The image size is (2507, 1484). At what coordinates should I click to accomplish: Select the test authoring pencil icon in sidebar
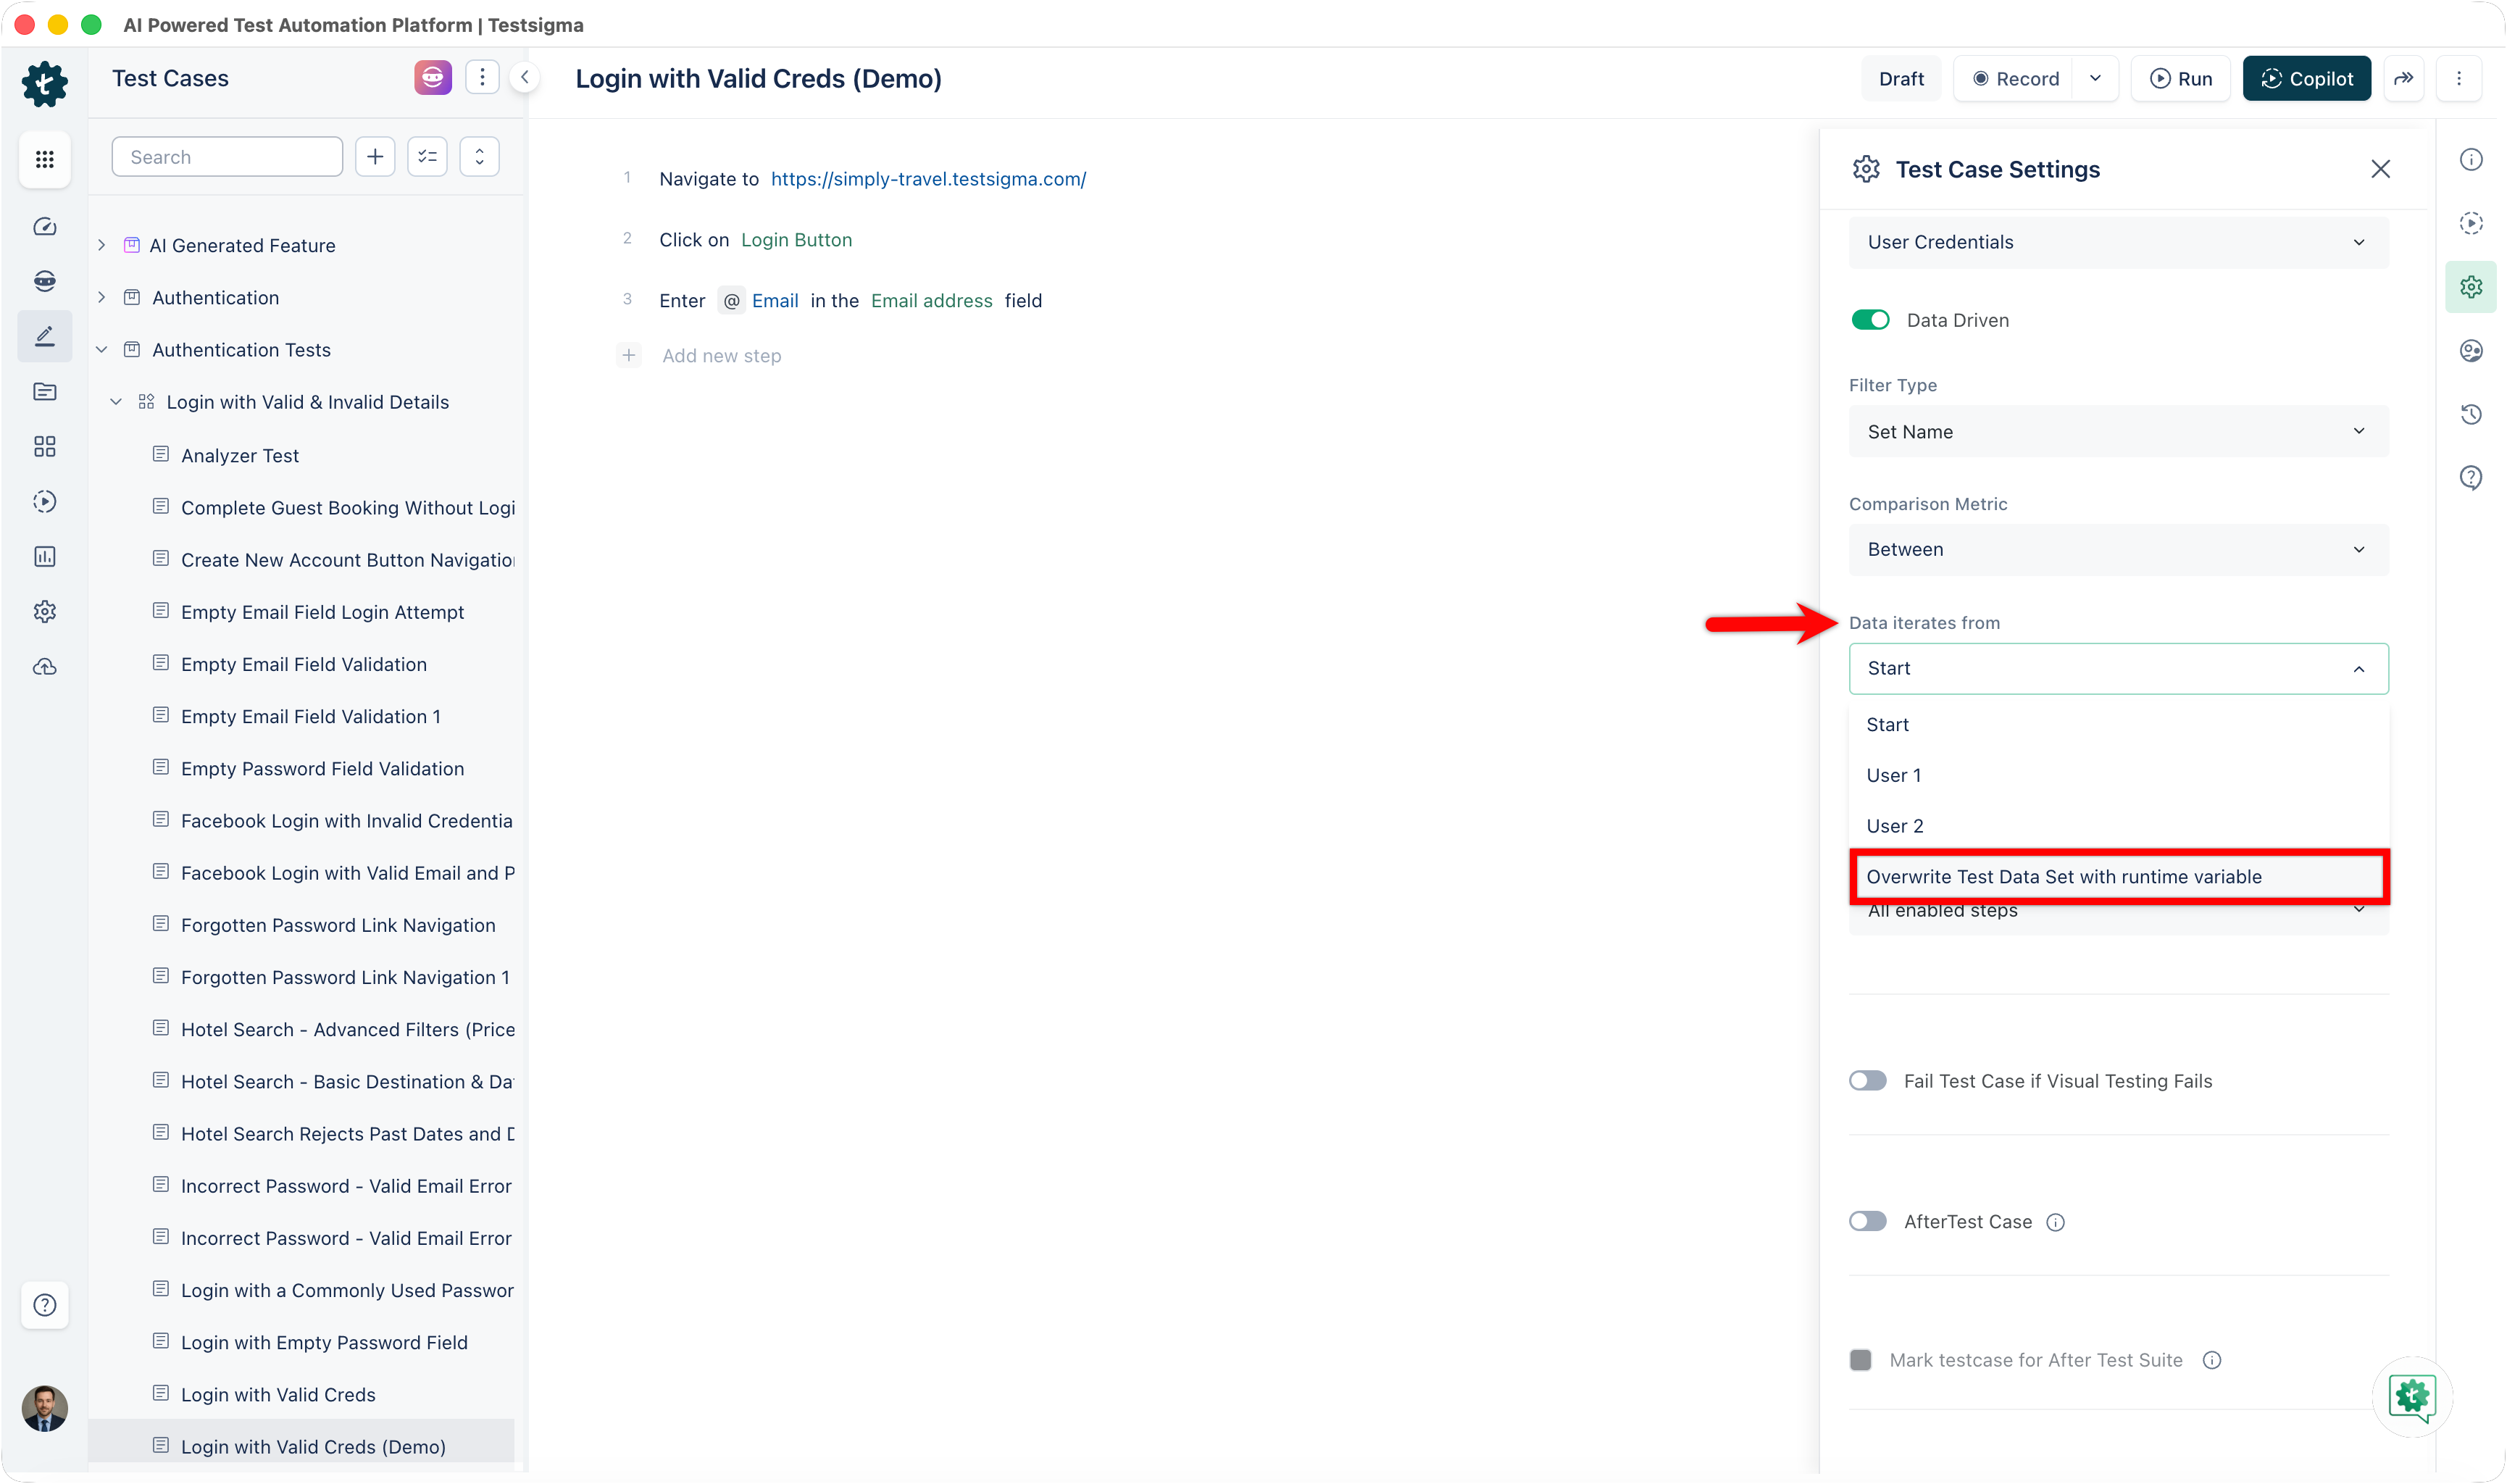point(44,336)
